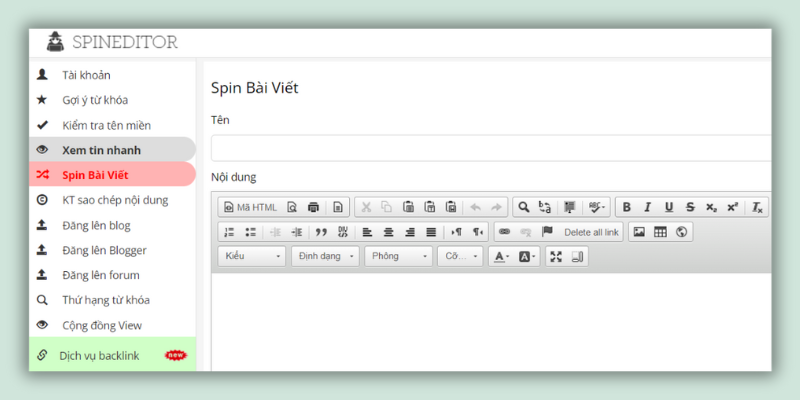The height and width of the screenshot is (400, 800).
Task: Maximize the editor with fullscreen icon
Action: point(556,257)
